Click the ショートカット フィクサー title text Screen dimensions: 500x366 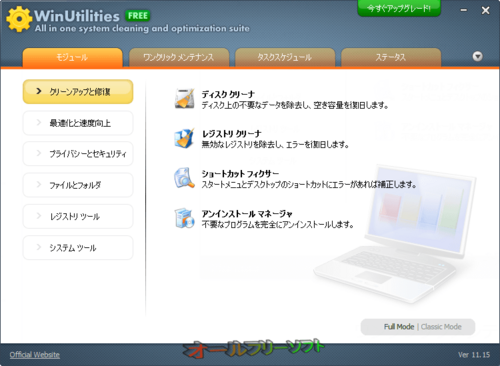click(240, 174)
